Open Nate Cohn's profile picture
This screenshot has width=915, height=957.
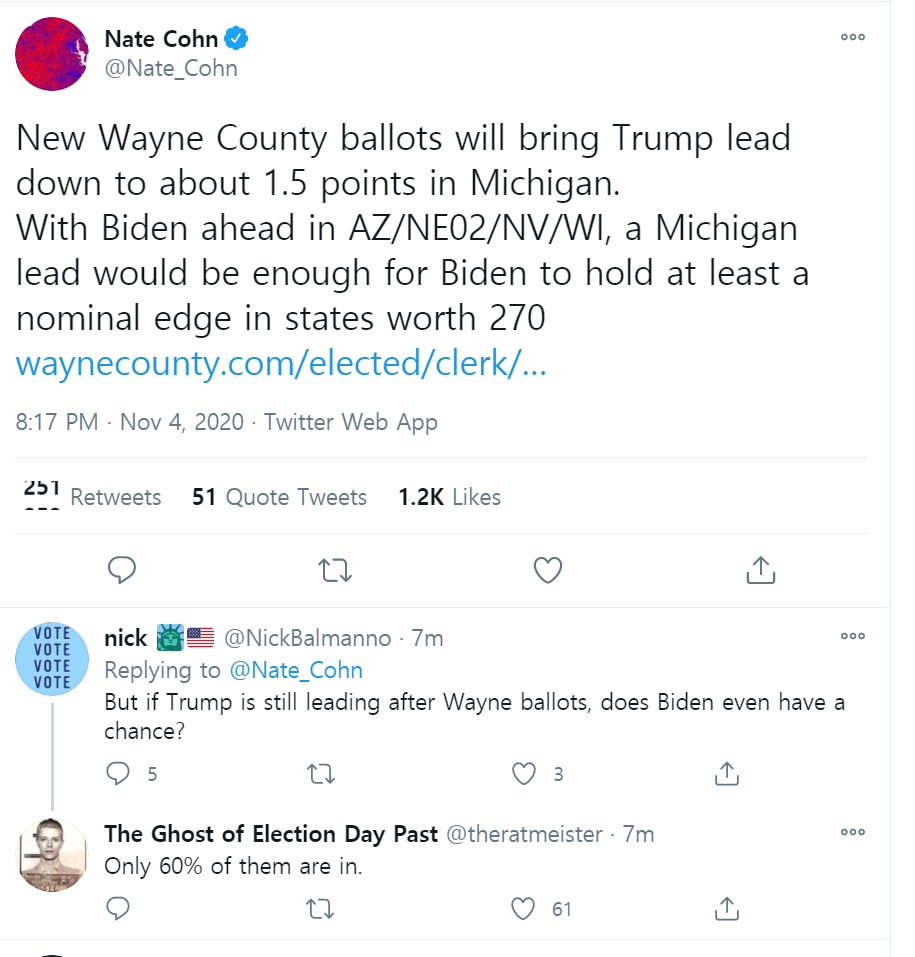(x=52, y=54)
